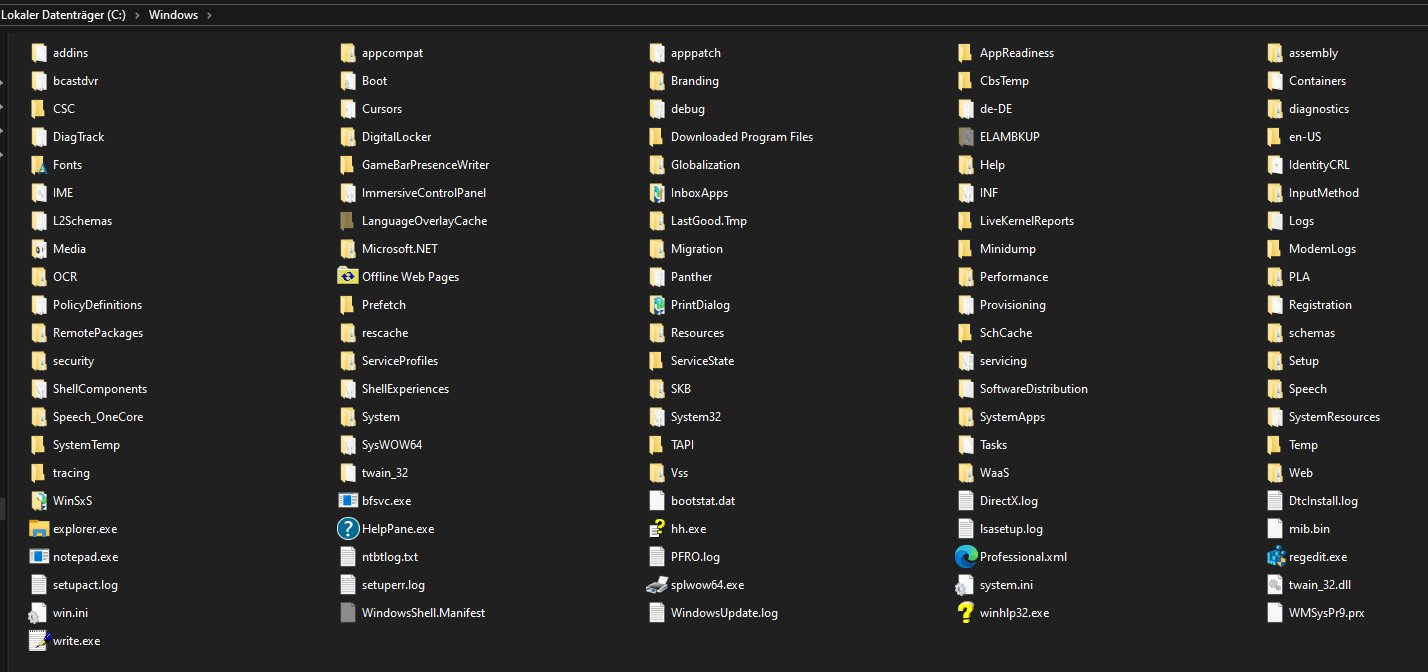
Task: Select the bootstat.dat file icon
Action: (656, 501)
